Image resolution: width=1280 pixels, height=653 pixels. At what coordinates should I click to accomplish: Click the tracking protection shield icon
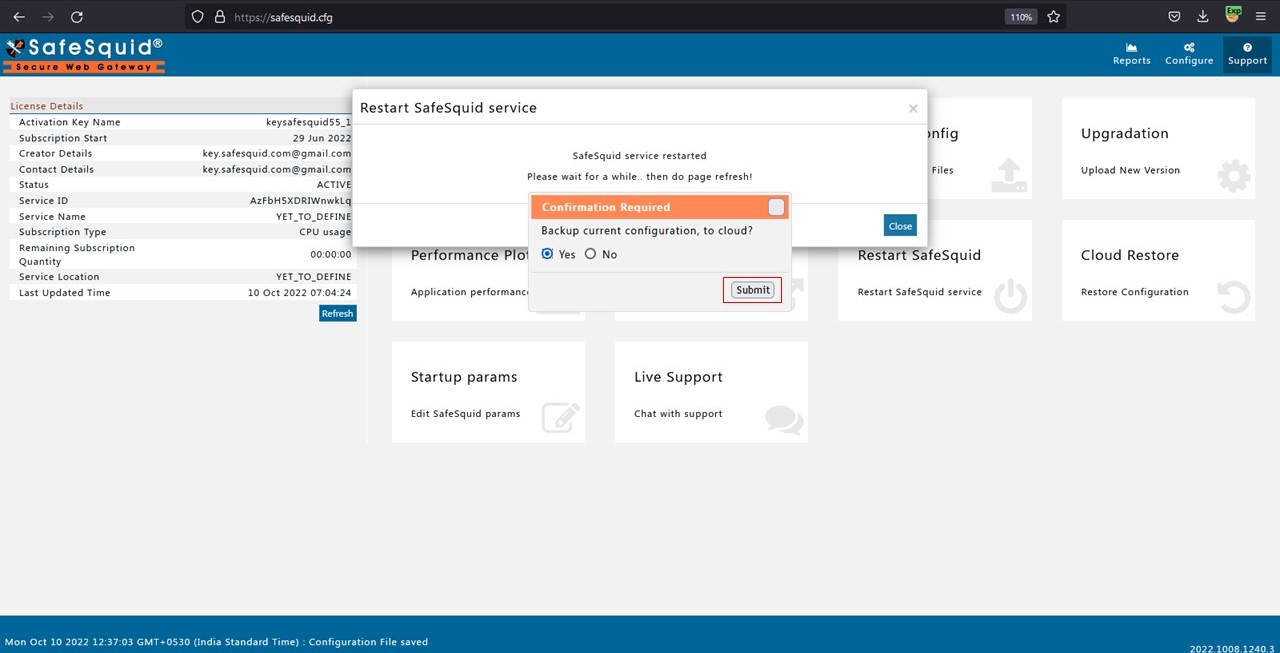point(197,17)
